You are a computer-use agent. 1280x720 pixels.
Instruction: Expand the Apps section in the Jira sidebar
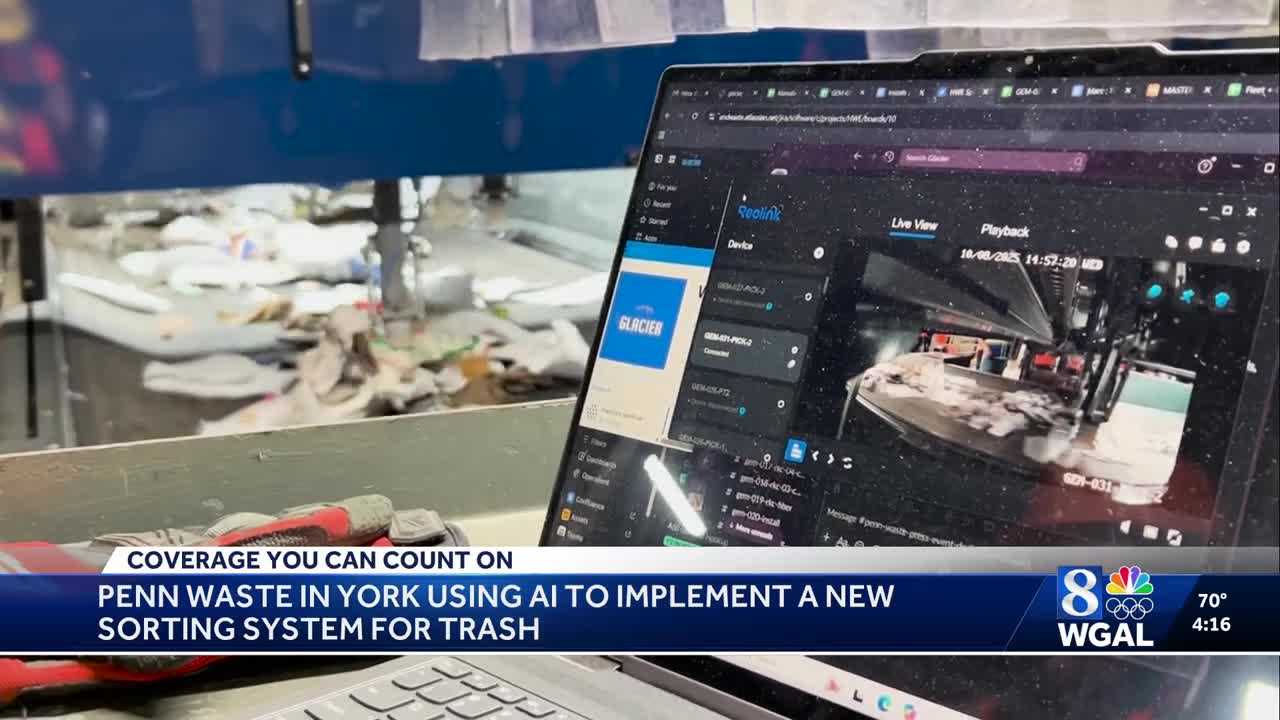click(x=652, y=236)
